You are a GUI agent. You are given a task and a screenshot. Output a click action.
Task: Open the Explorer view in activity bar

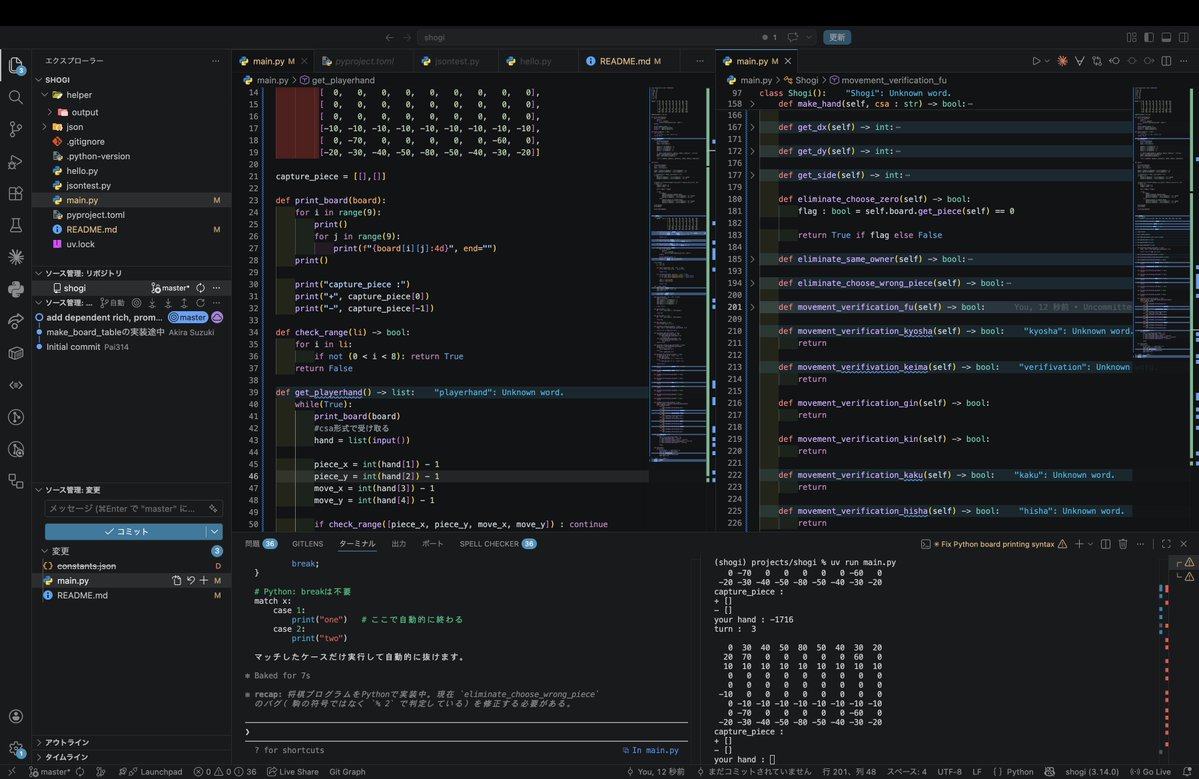(x=15, y=65)
